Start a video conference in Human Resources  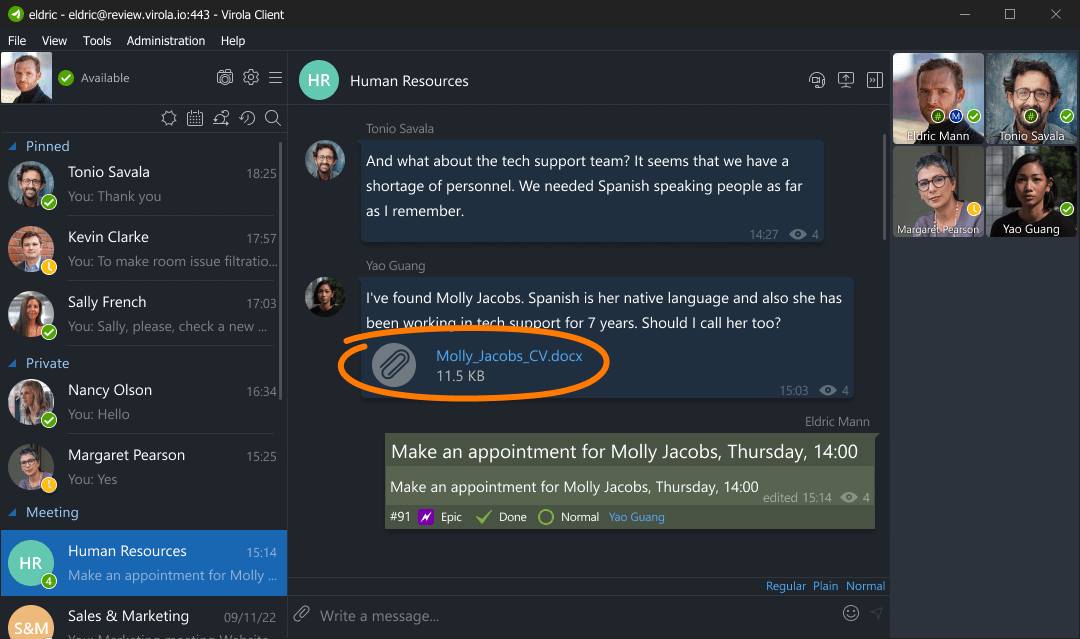tap(817, 80)
